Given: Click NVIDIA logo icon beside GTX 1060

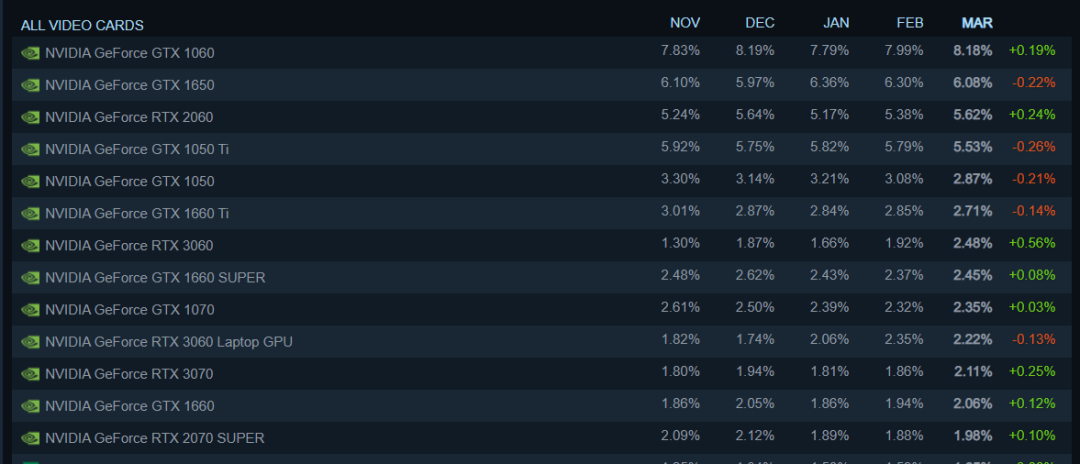Looking at the screenshot, I should click(x=30, y=53).
